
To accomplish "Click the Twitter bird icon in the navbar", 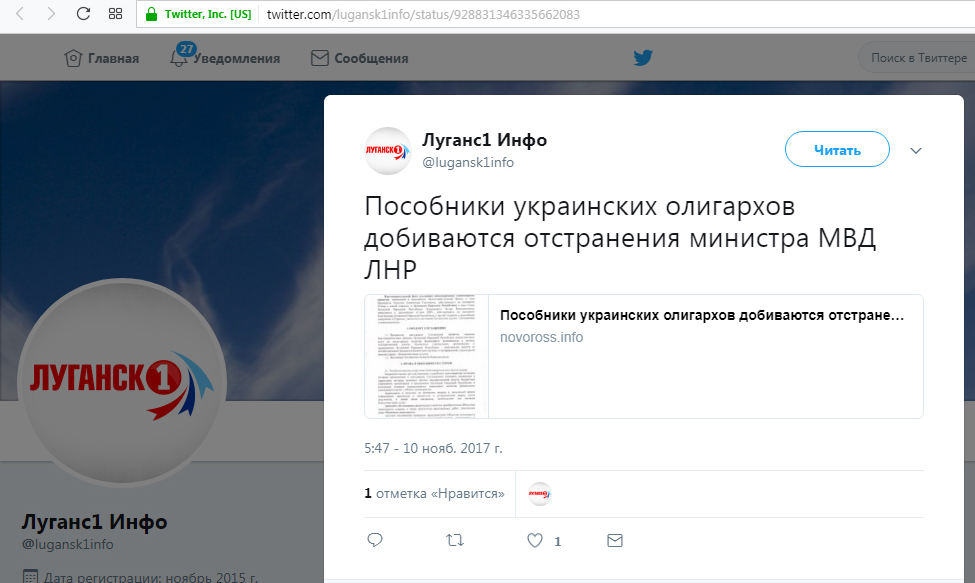I will point(643,57).
